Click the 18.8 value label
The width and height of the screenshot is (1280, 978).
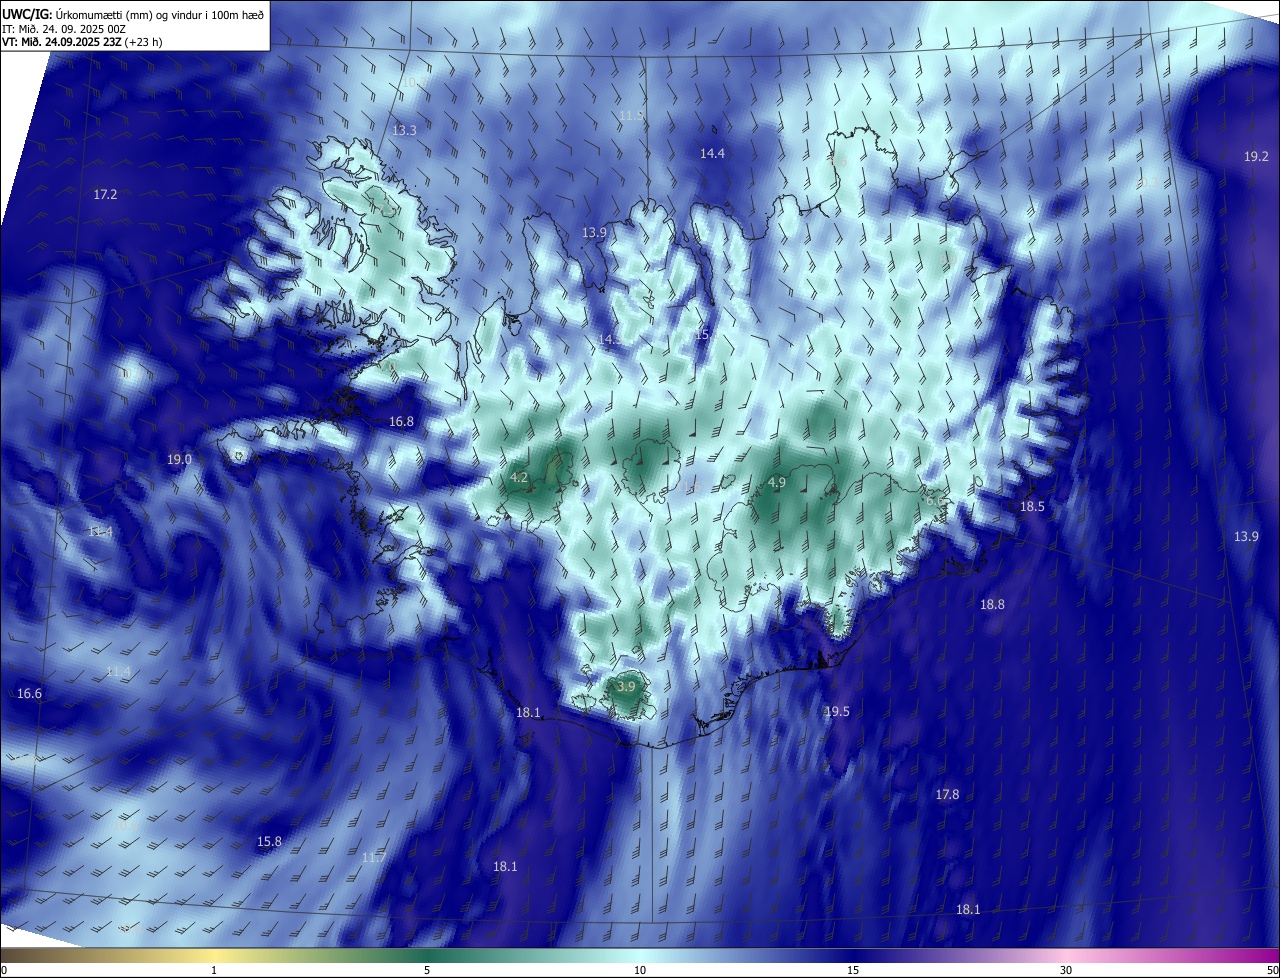coord(992,604)
